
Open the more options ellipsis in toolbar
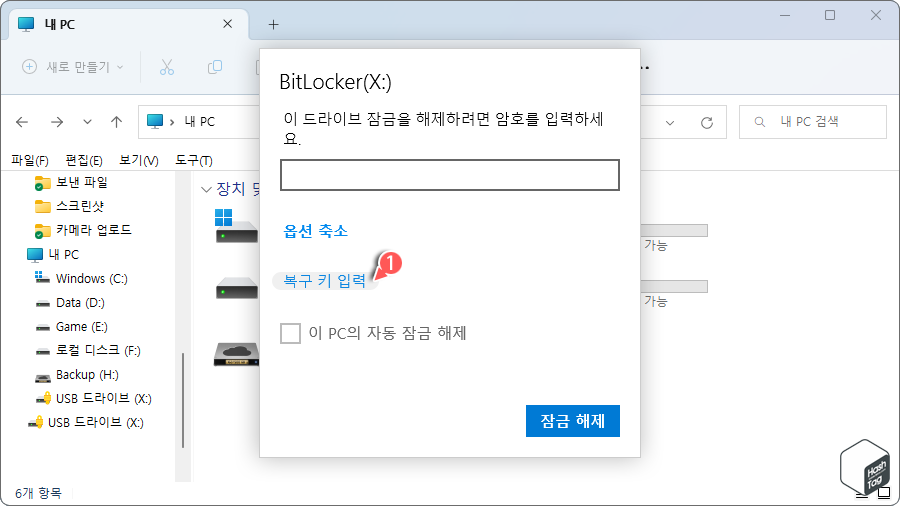pos(645,68)
